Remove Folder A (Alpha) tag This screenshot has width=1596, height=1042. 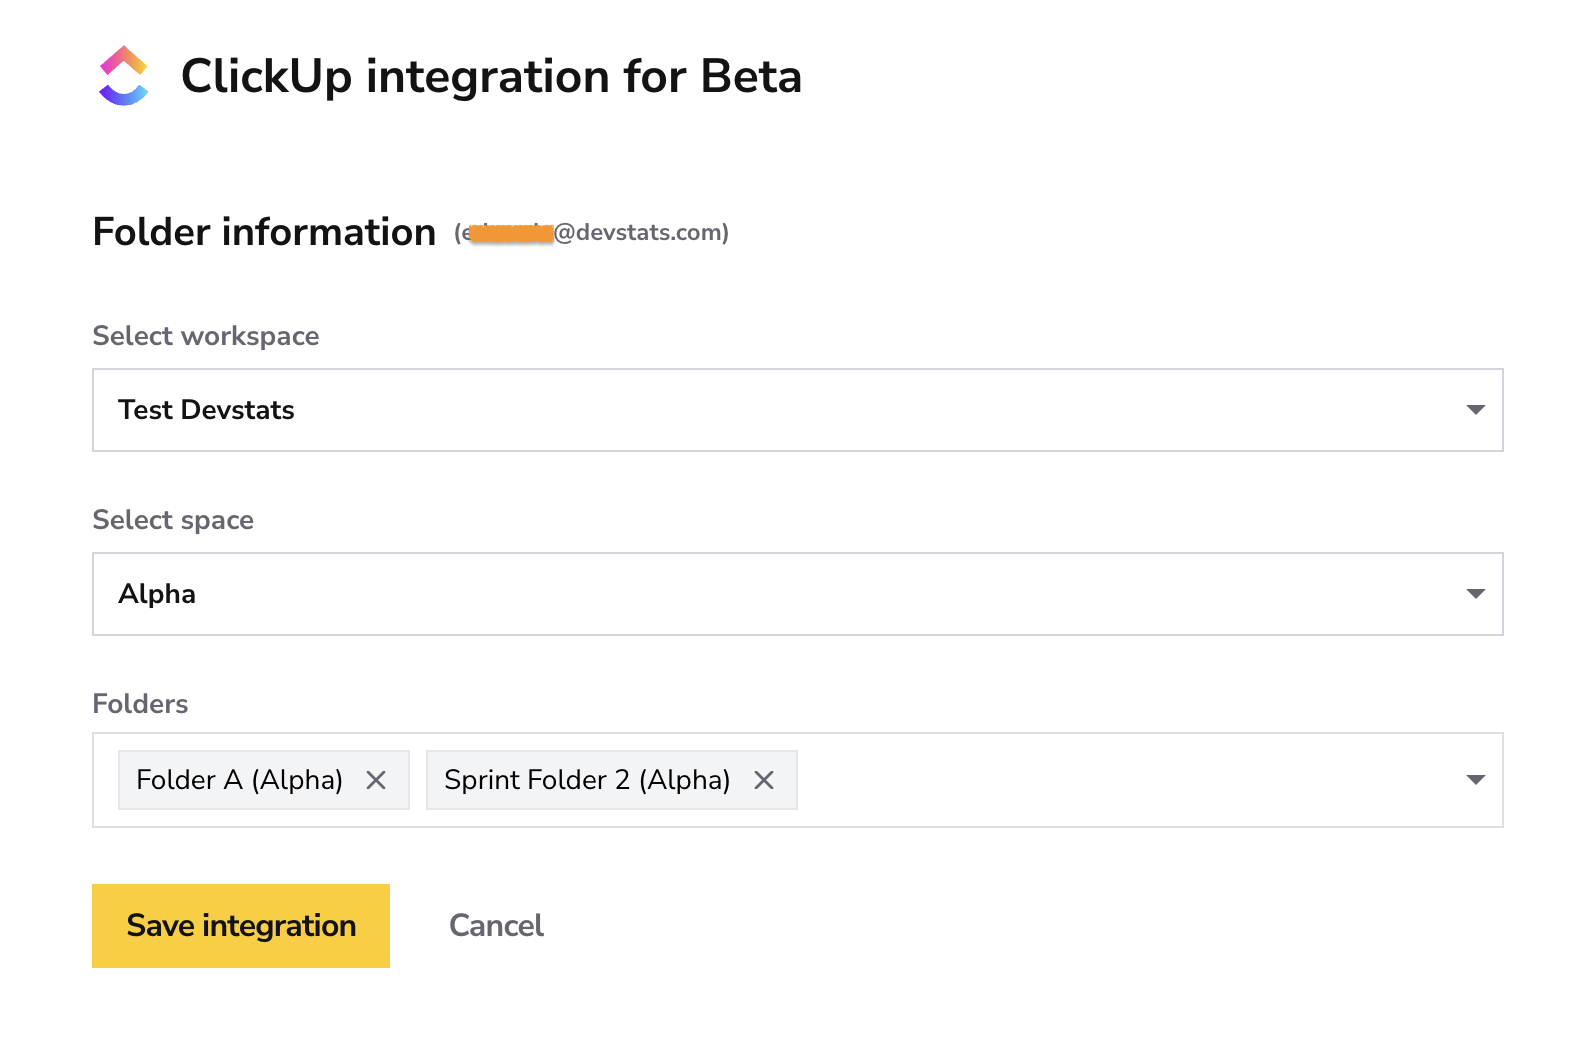[376, 780]
